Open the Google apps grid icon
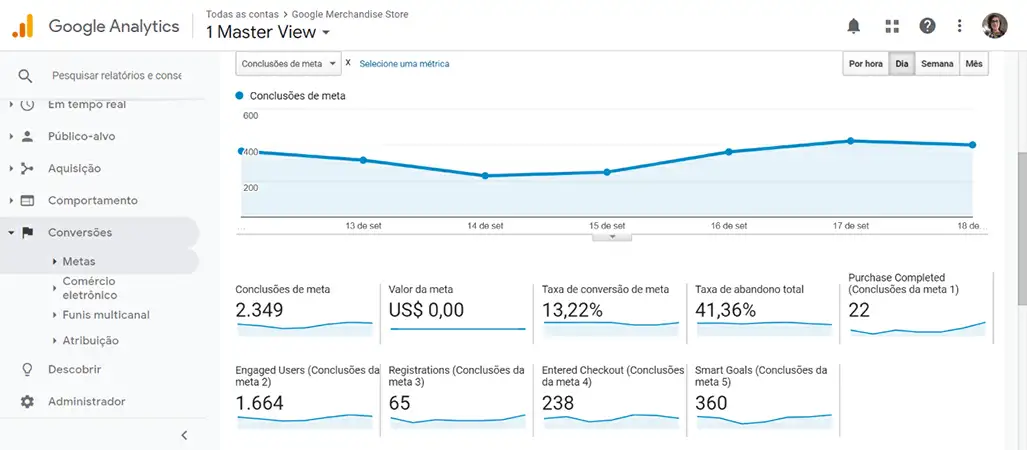The width and height of the screenshot is (1027, 450). coord(892,25)
